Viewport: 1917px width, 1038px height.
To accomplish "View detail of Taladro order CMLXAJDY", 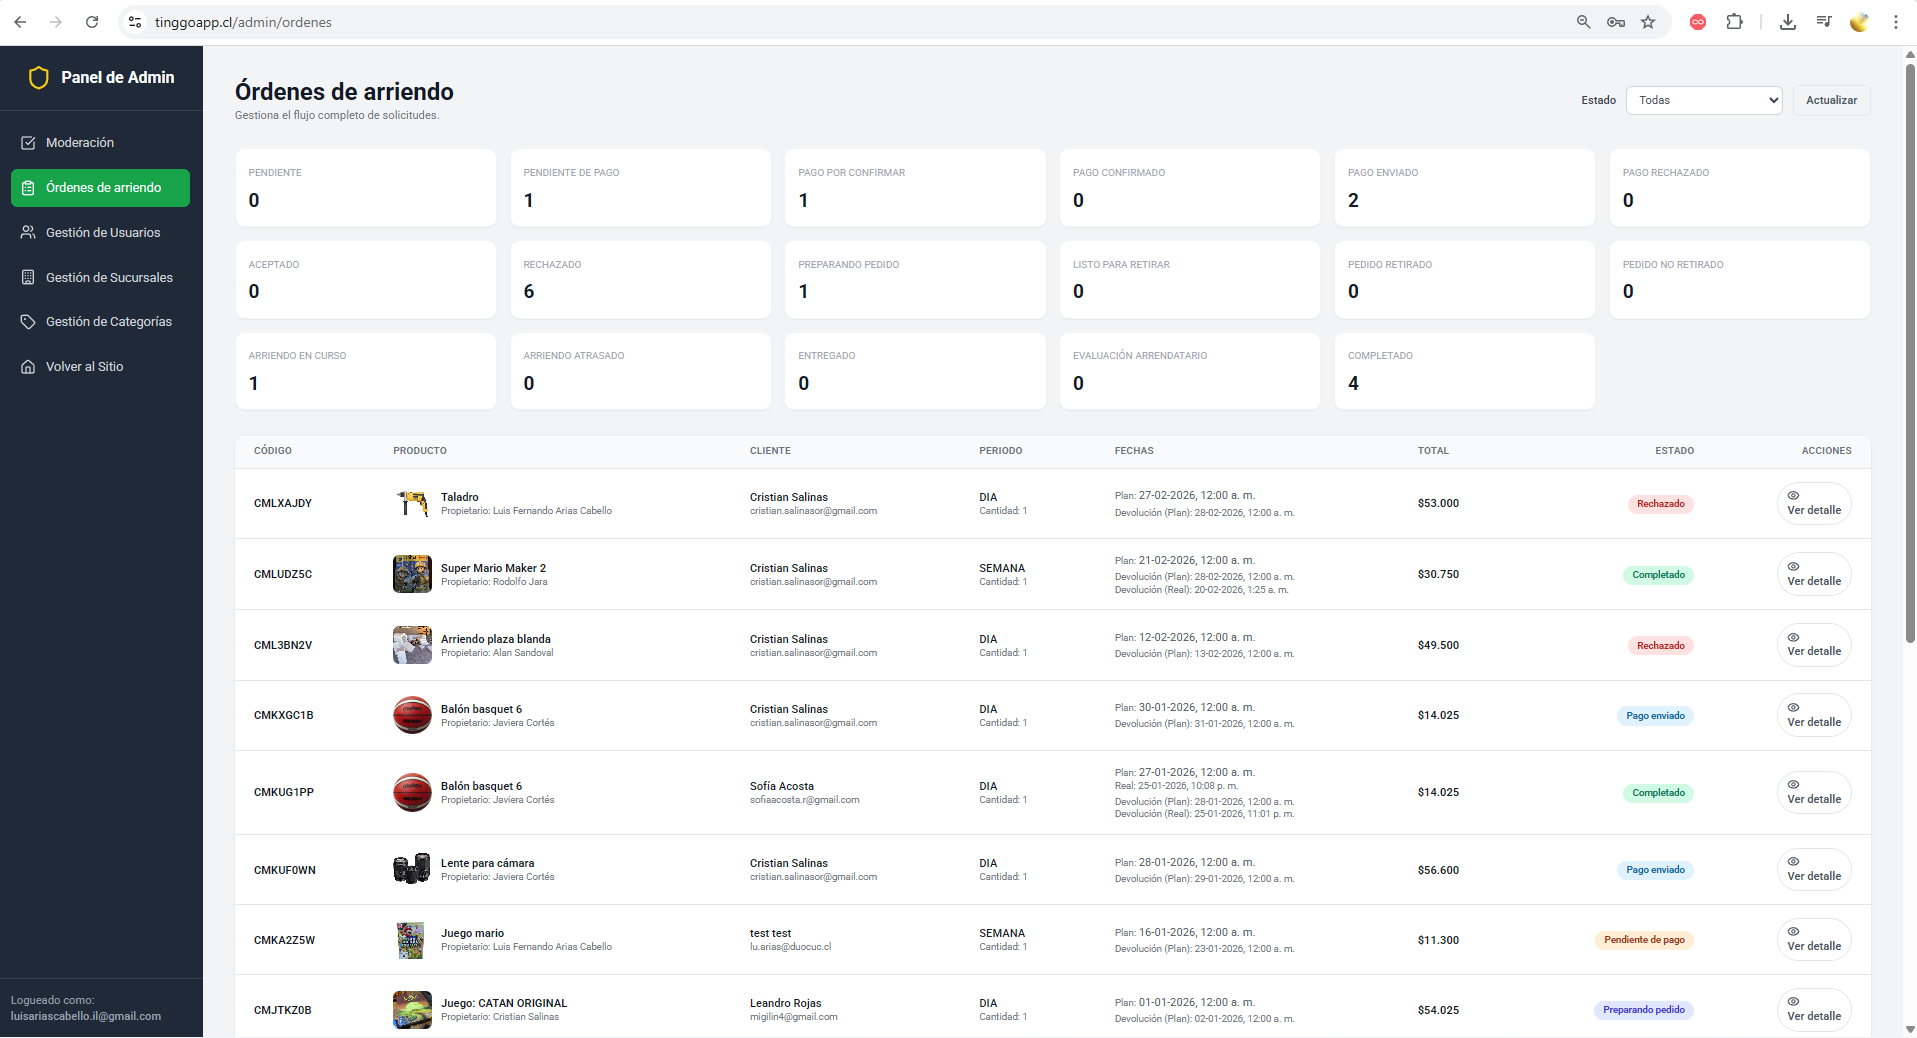I will pos(1813,504).
